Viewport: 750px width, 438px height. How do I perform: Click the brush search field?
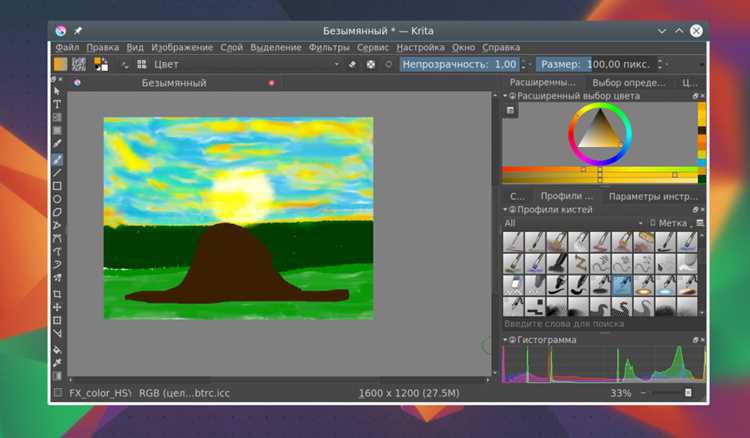click(603, 324)
